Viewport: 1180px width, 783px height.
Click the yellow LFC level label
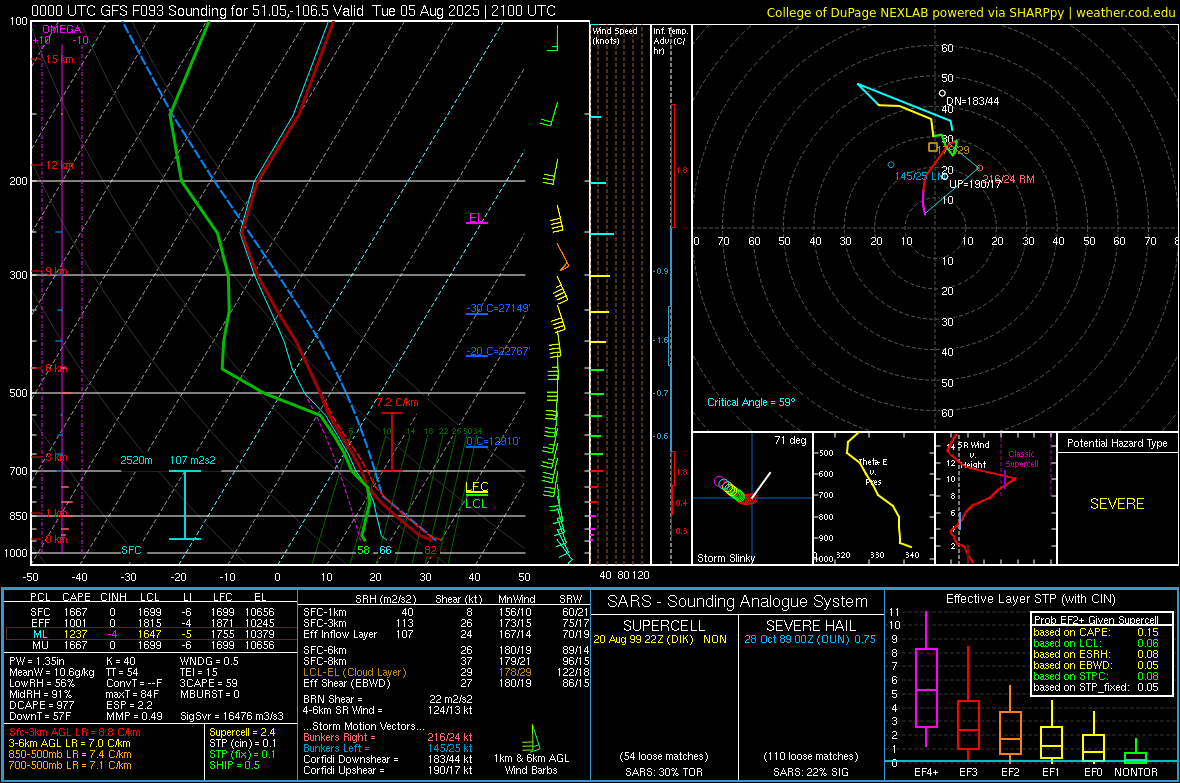click(x=476, y=486)
